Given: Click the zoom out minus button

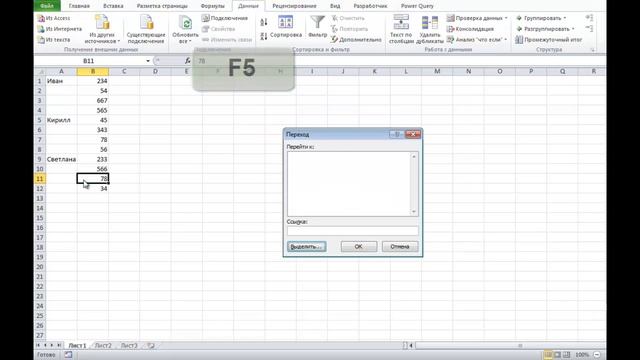Looking at the screenshot, I should click(597, 355).
